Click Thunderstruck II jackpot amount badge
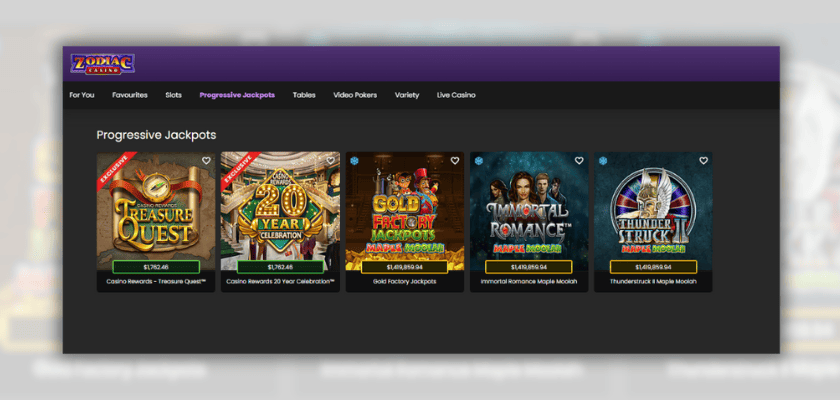Screen dimensions: 840x400 [x=654, y=267]
